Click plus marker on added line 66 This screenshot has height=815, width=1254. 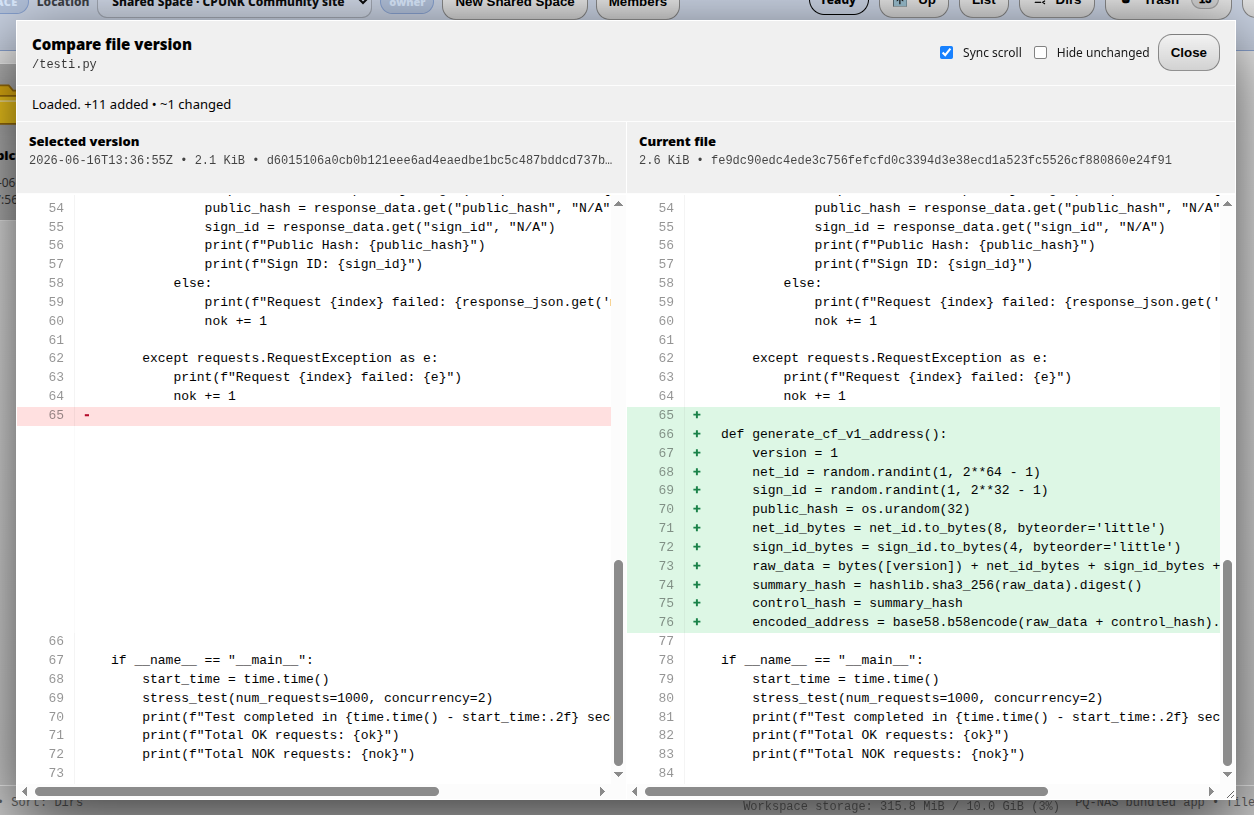click(x=696, y=434)
